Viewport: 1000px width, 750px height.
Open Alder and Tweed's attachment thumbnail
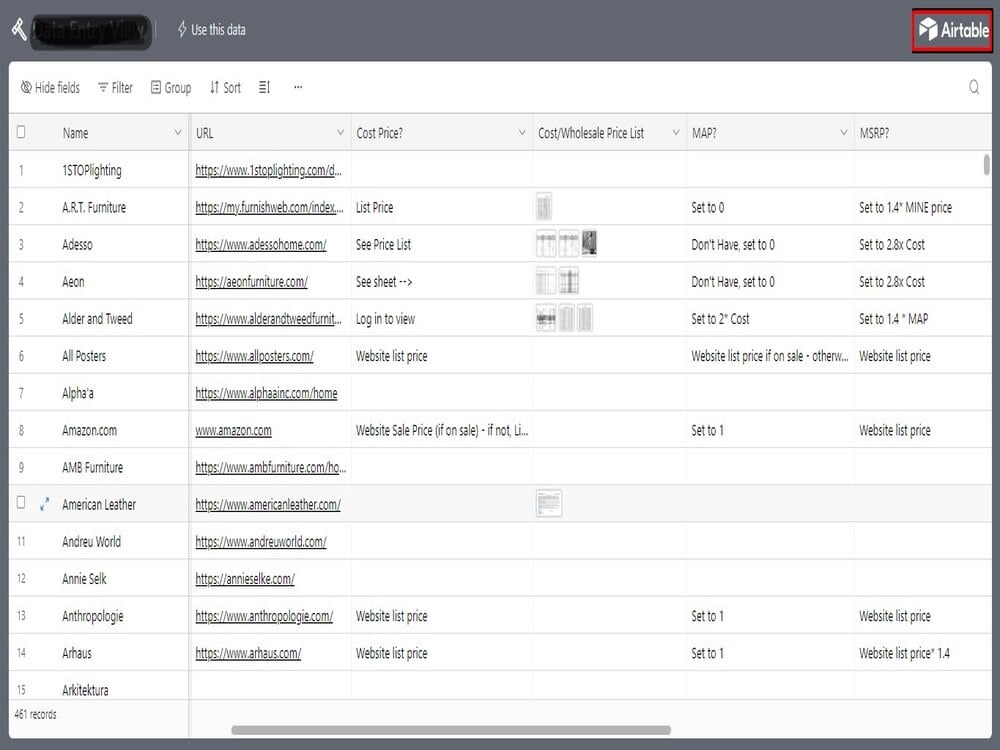click(x=548, y=318)
